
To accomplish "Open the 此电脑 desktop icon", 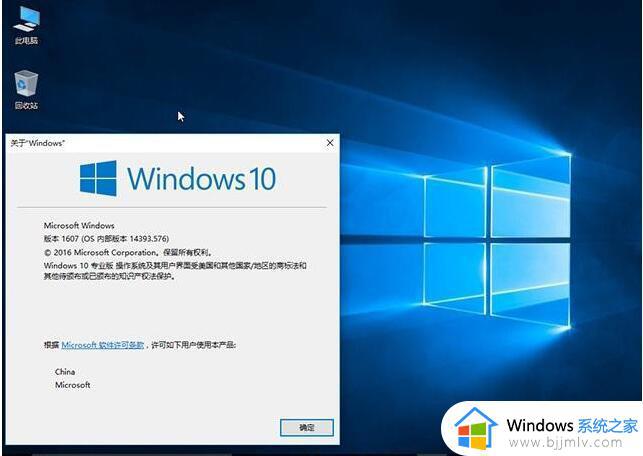I will click(26, 24).
